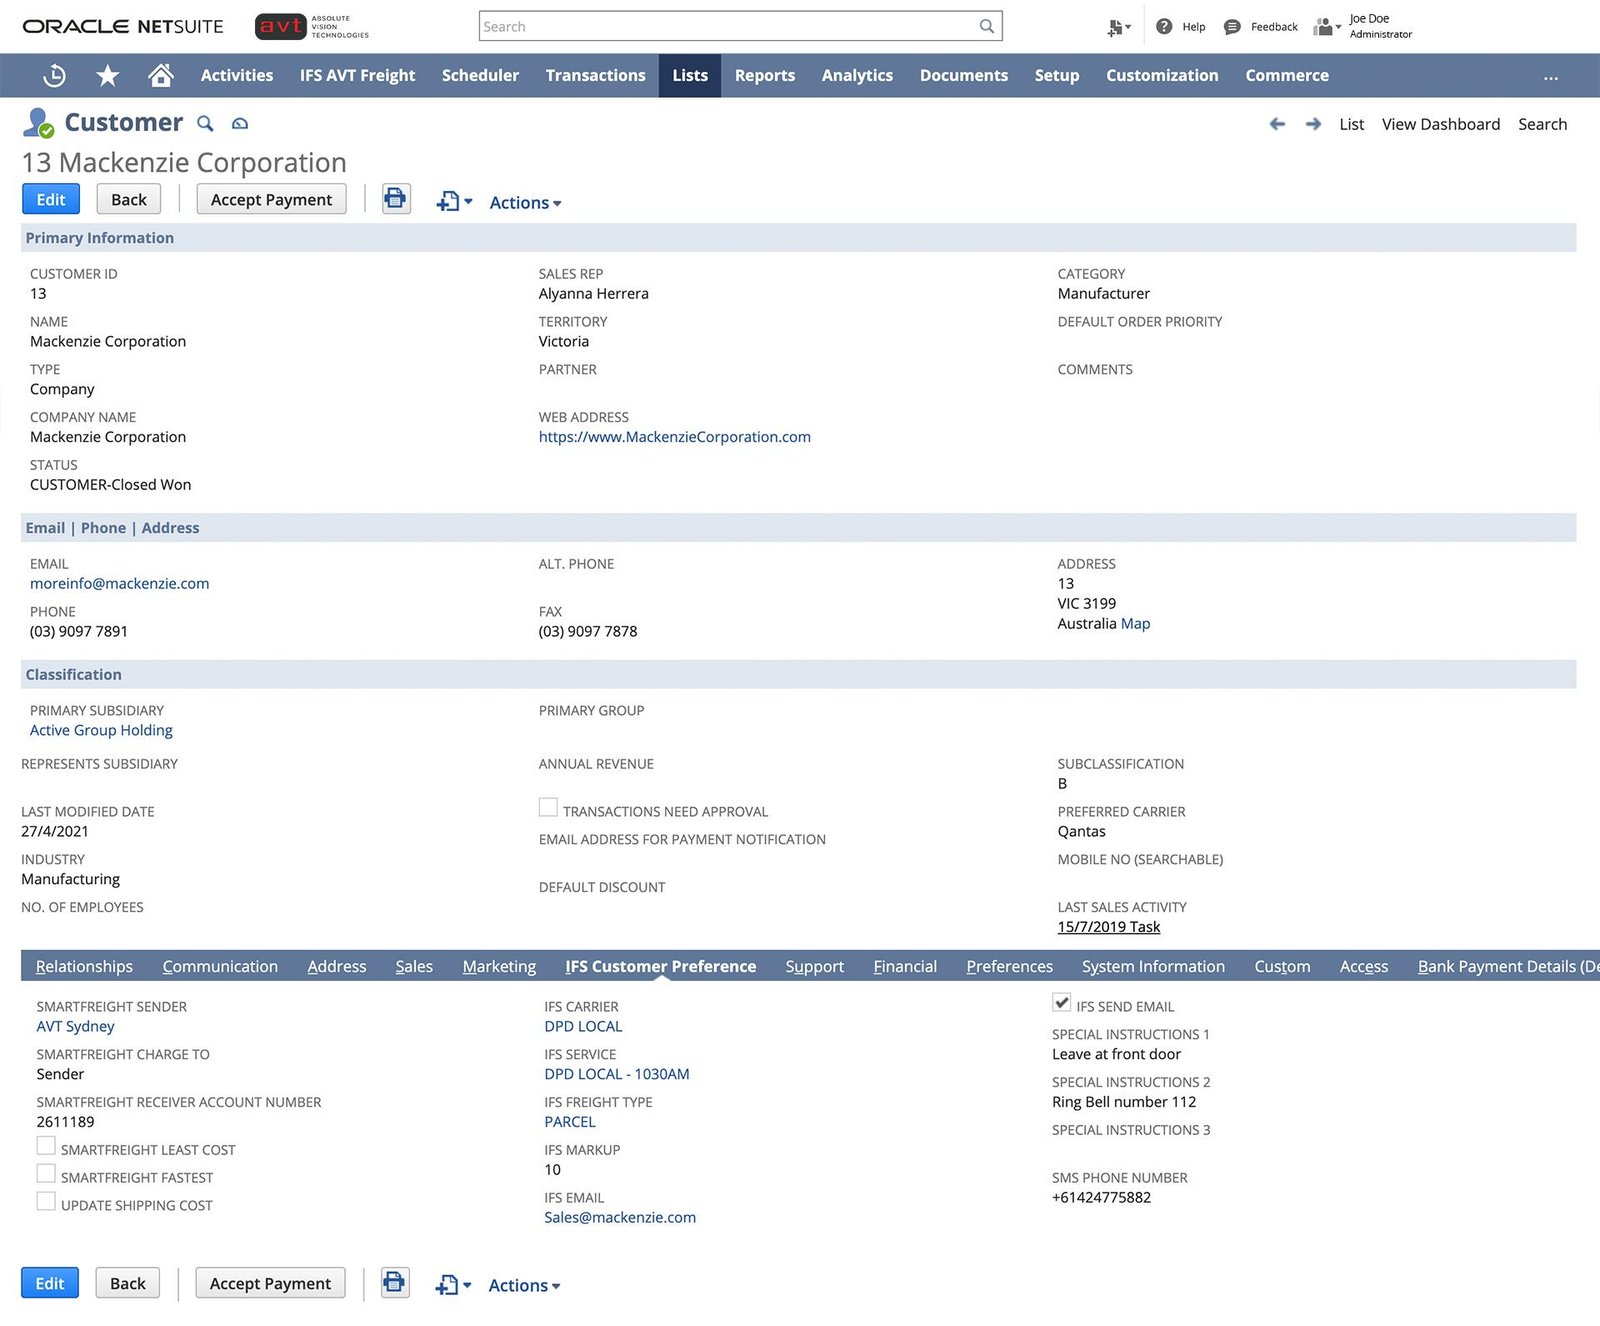
Task: Open the create new menu icon in the header
Action: coord(1118,28)
